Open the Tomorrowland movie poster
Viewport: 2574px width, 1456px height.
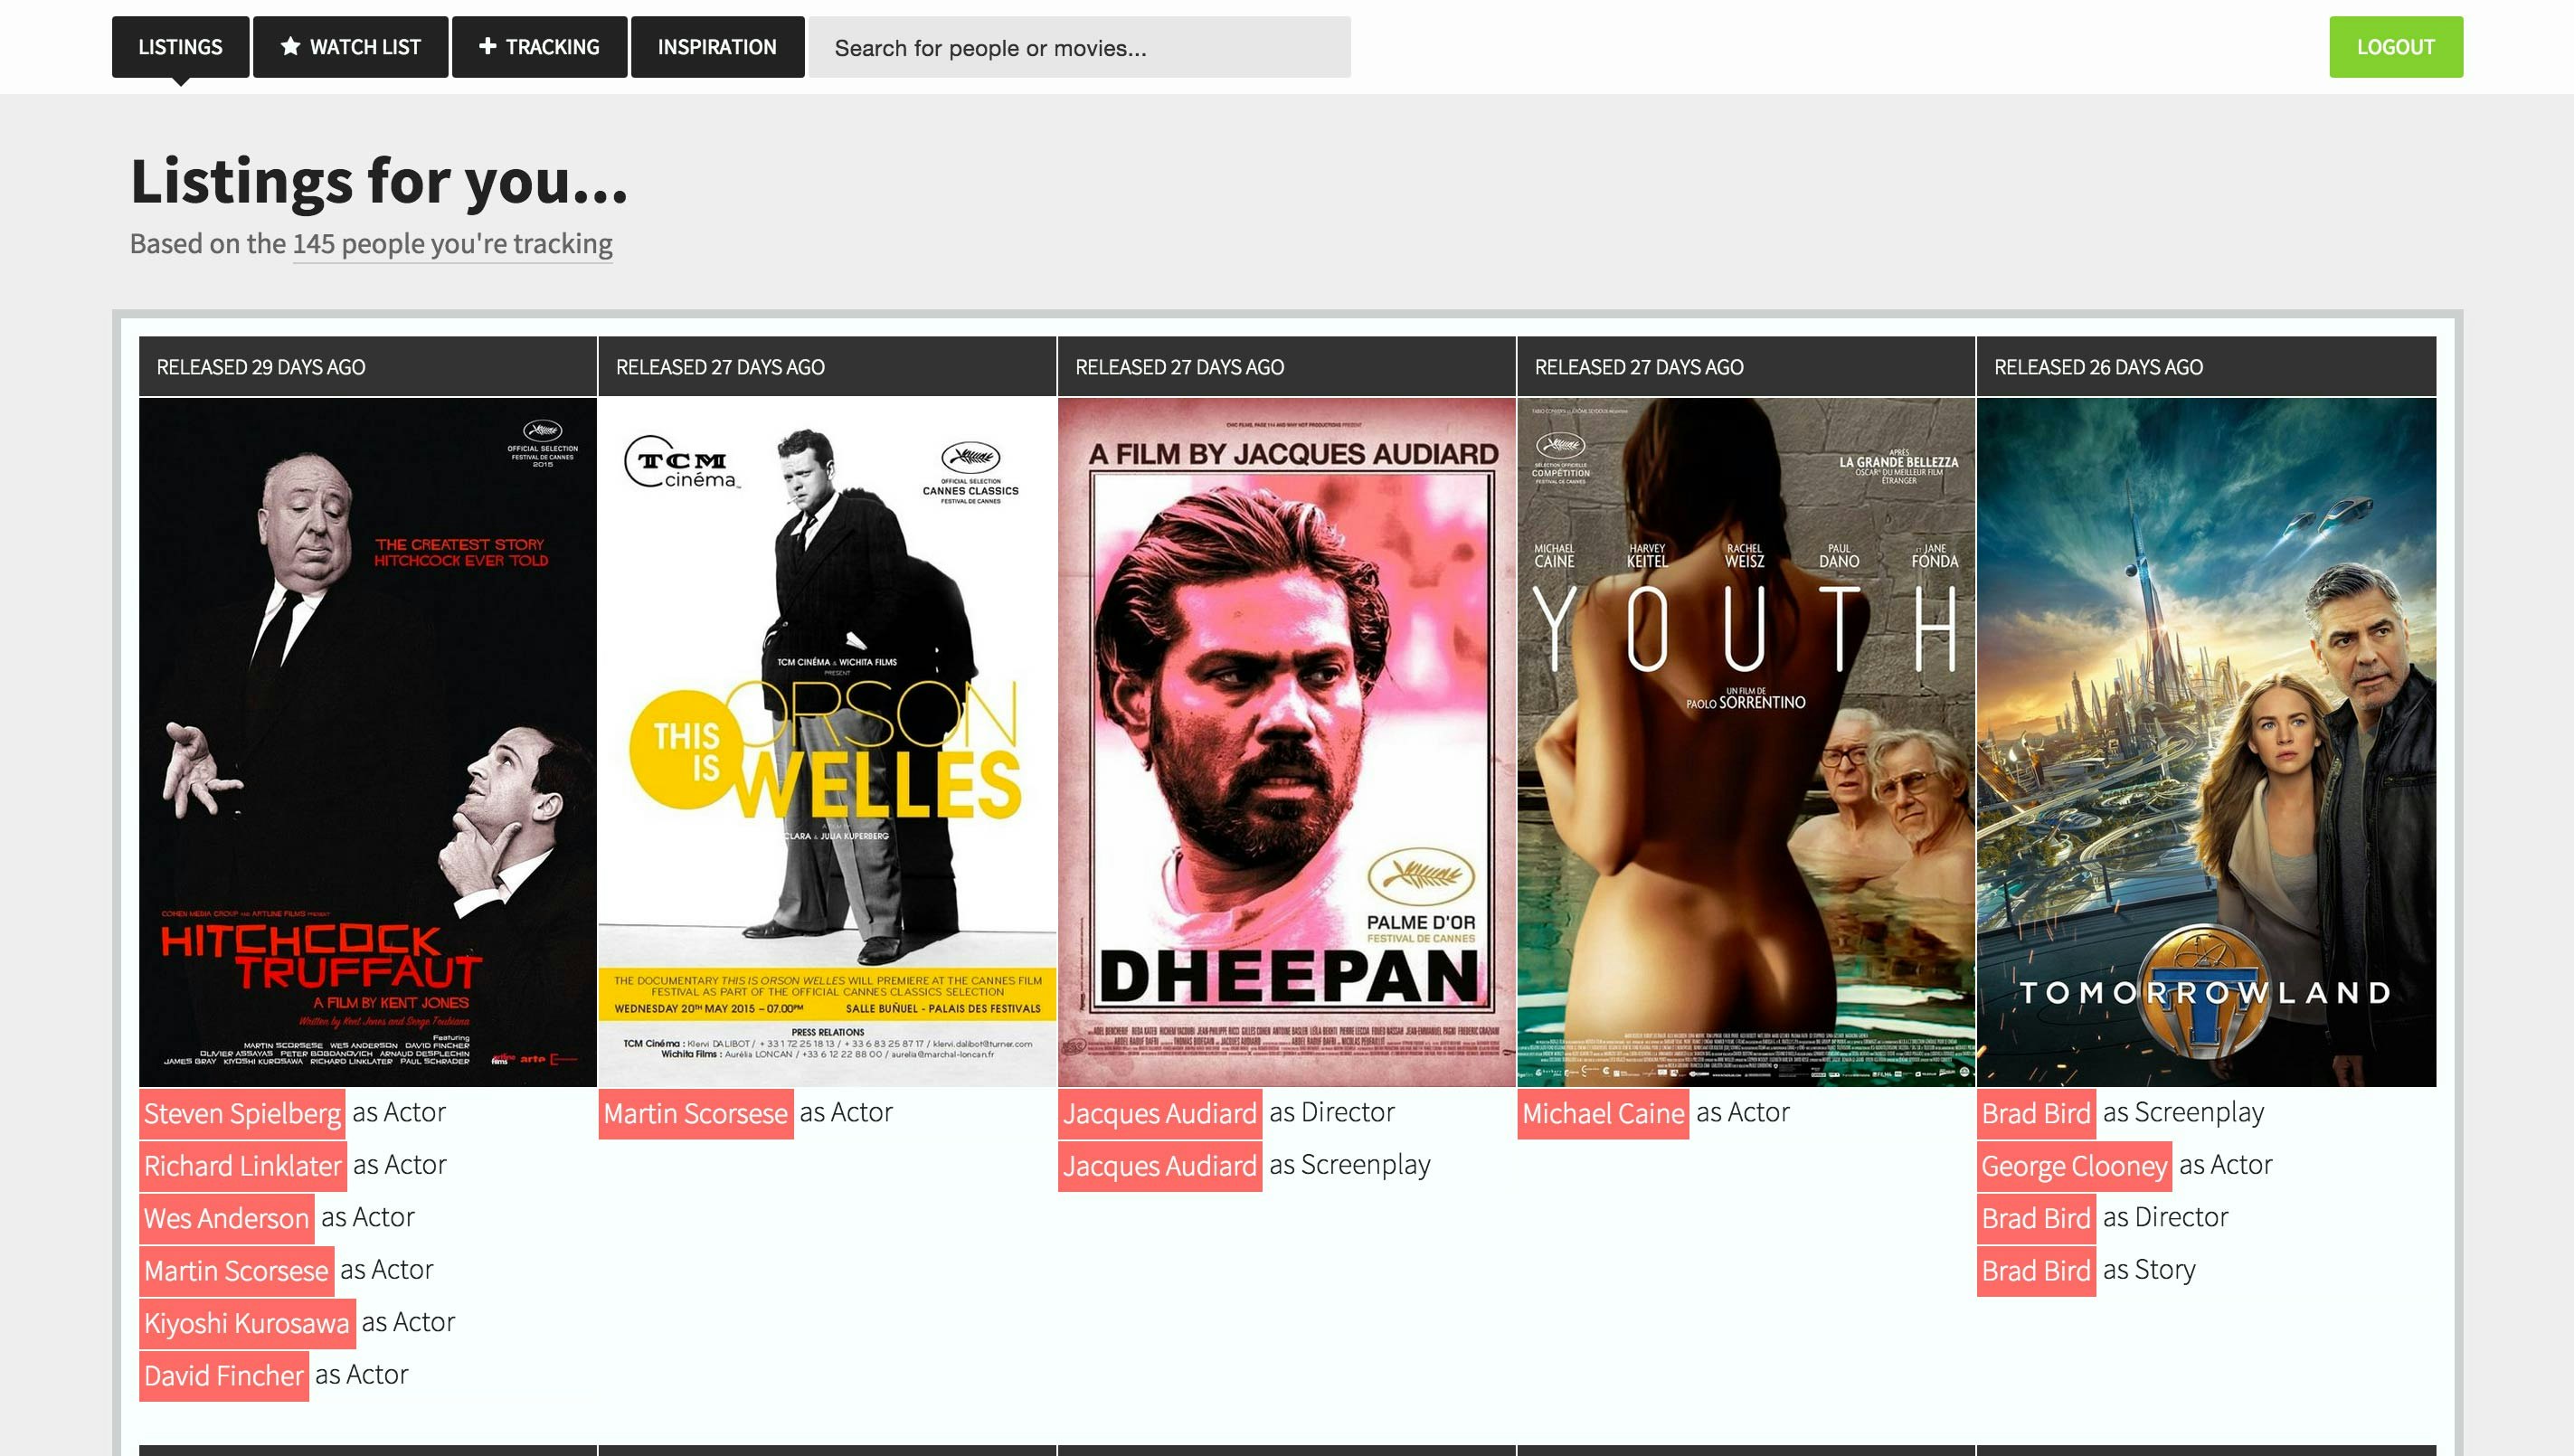2205,741
